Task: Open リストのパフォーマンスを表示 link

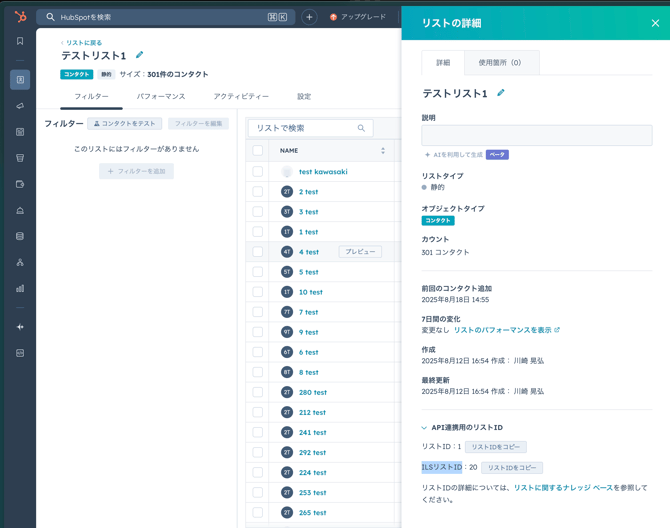Action: click(x=506, y=330)
